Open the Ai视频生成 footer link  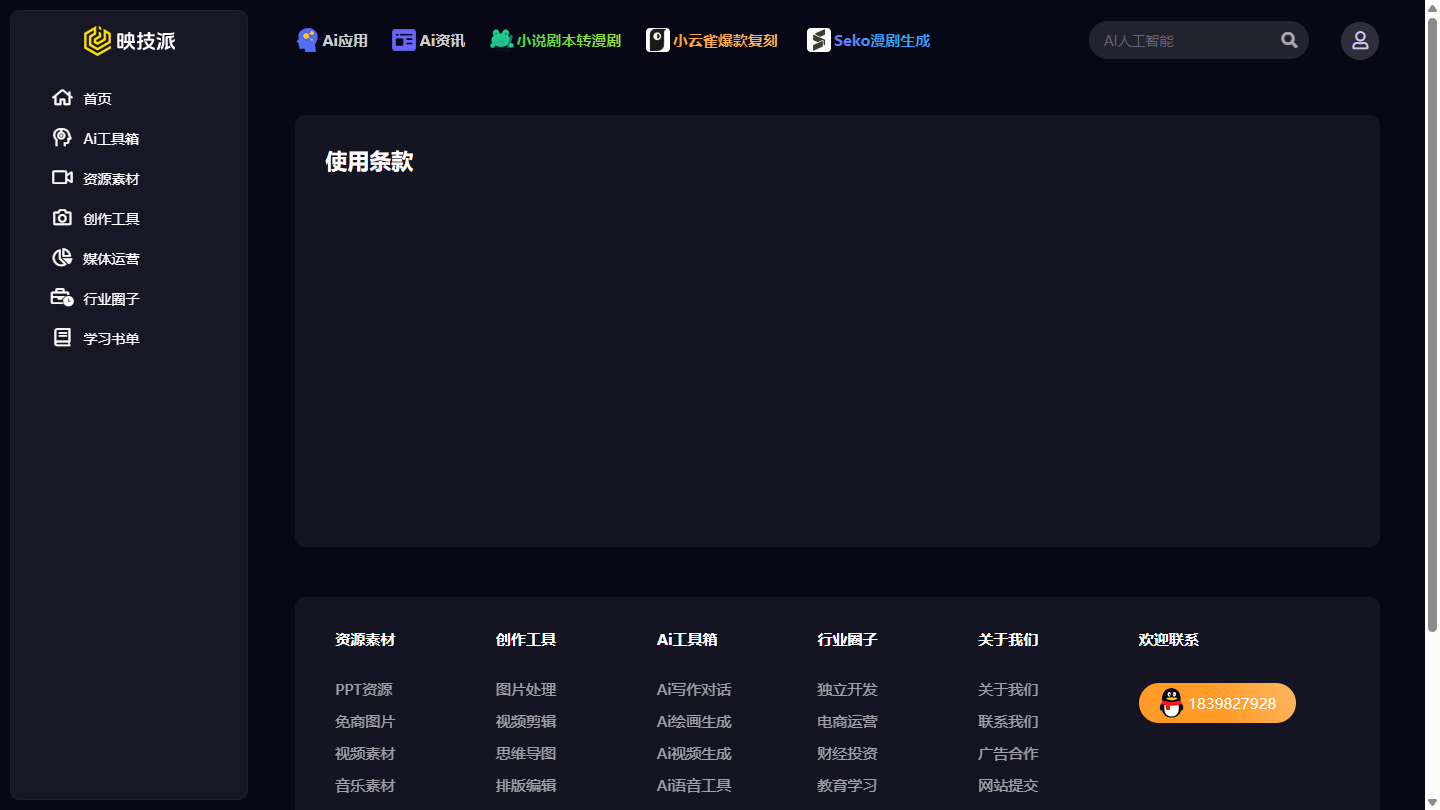pos(694,754)
